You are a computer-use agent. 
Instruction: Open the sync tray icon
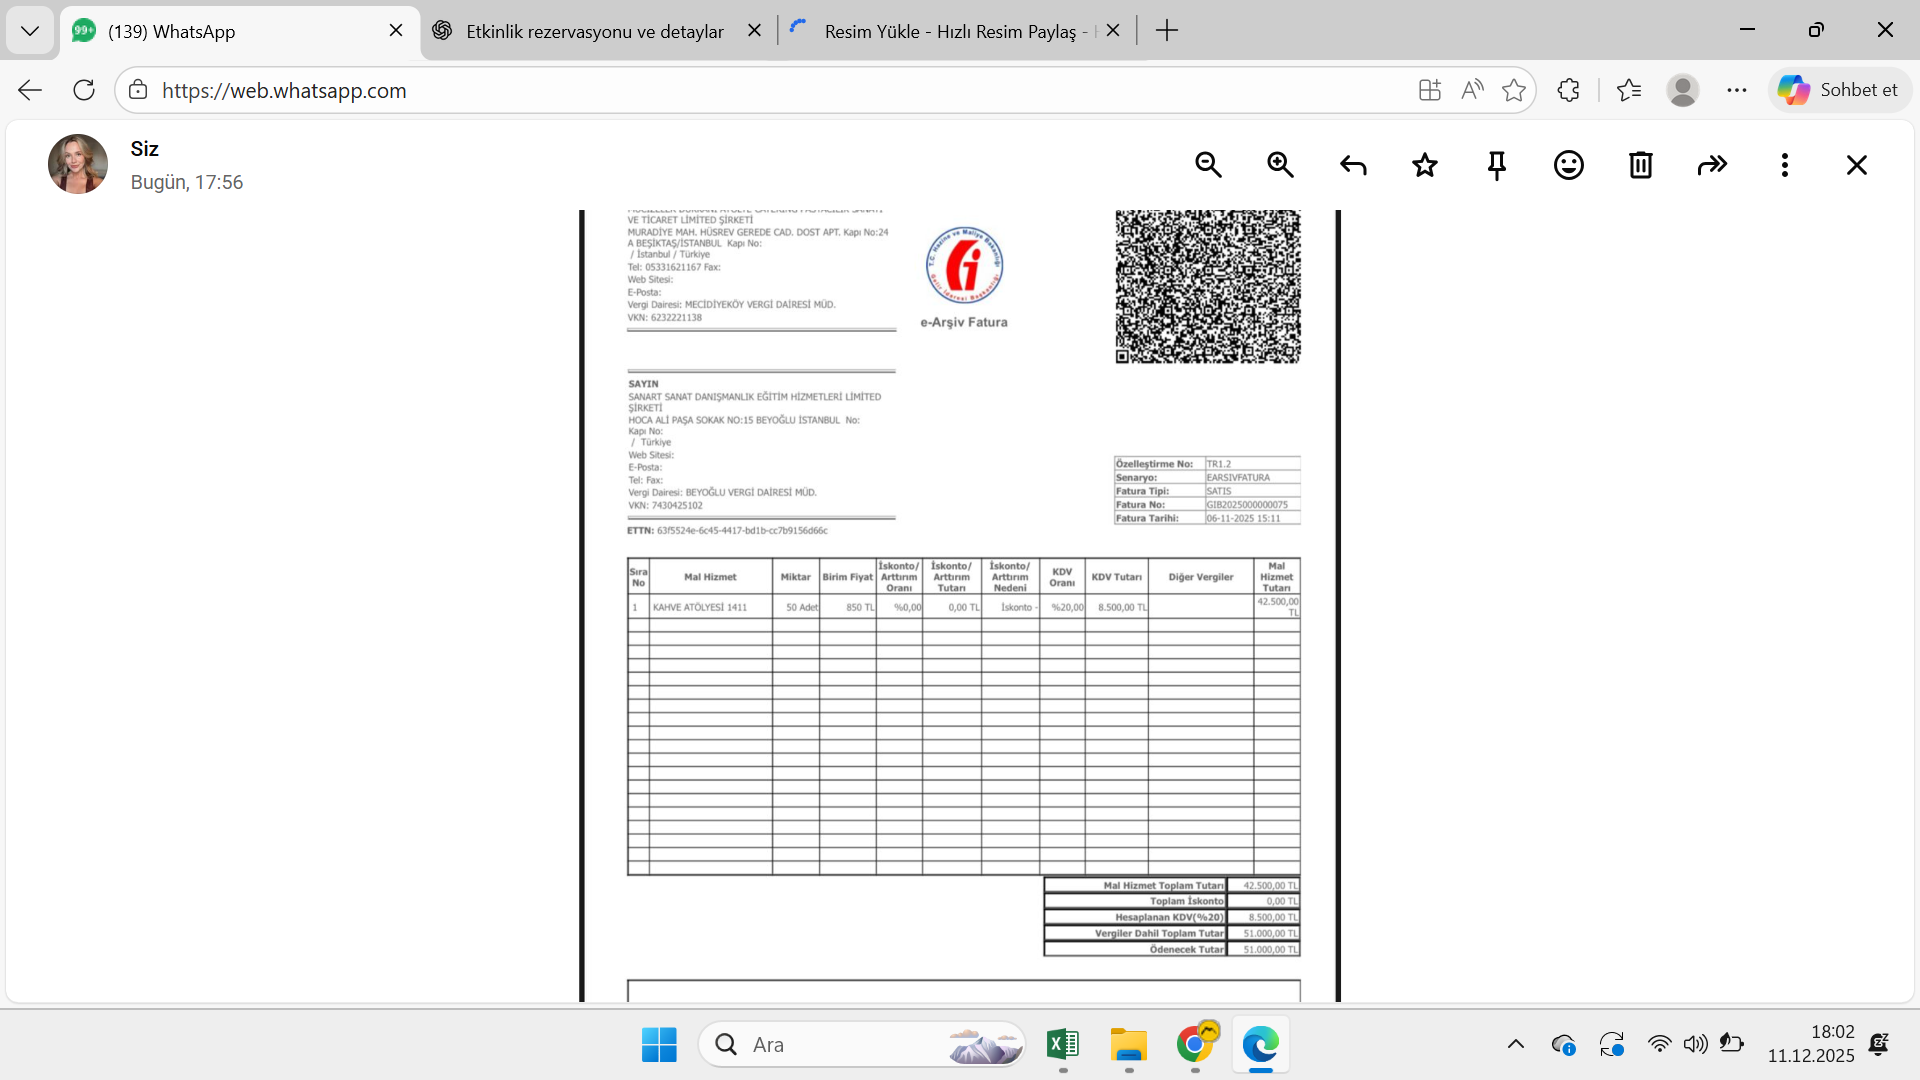[x=1612, y=1044]
